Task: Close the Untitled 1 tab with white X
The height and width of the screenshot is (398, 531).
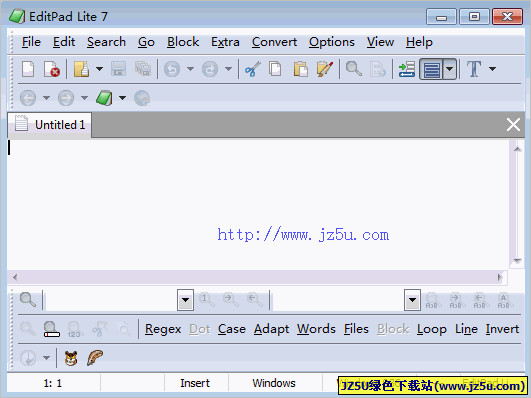Action: tap(513, 125)
